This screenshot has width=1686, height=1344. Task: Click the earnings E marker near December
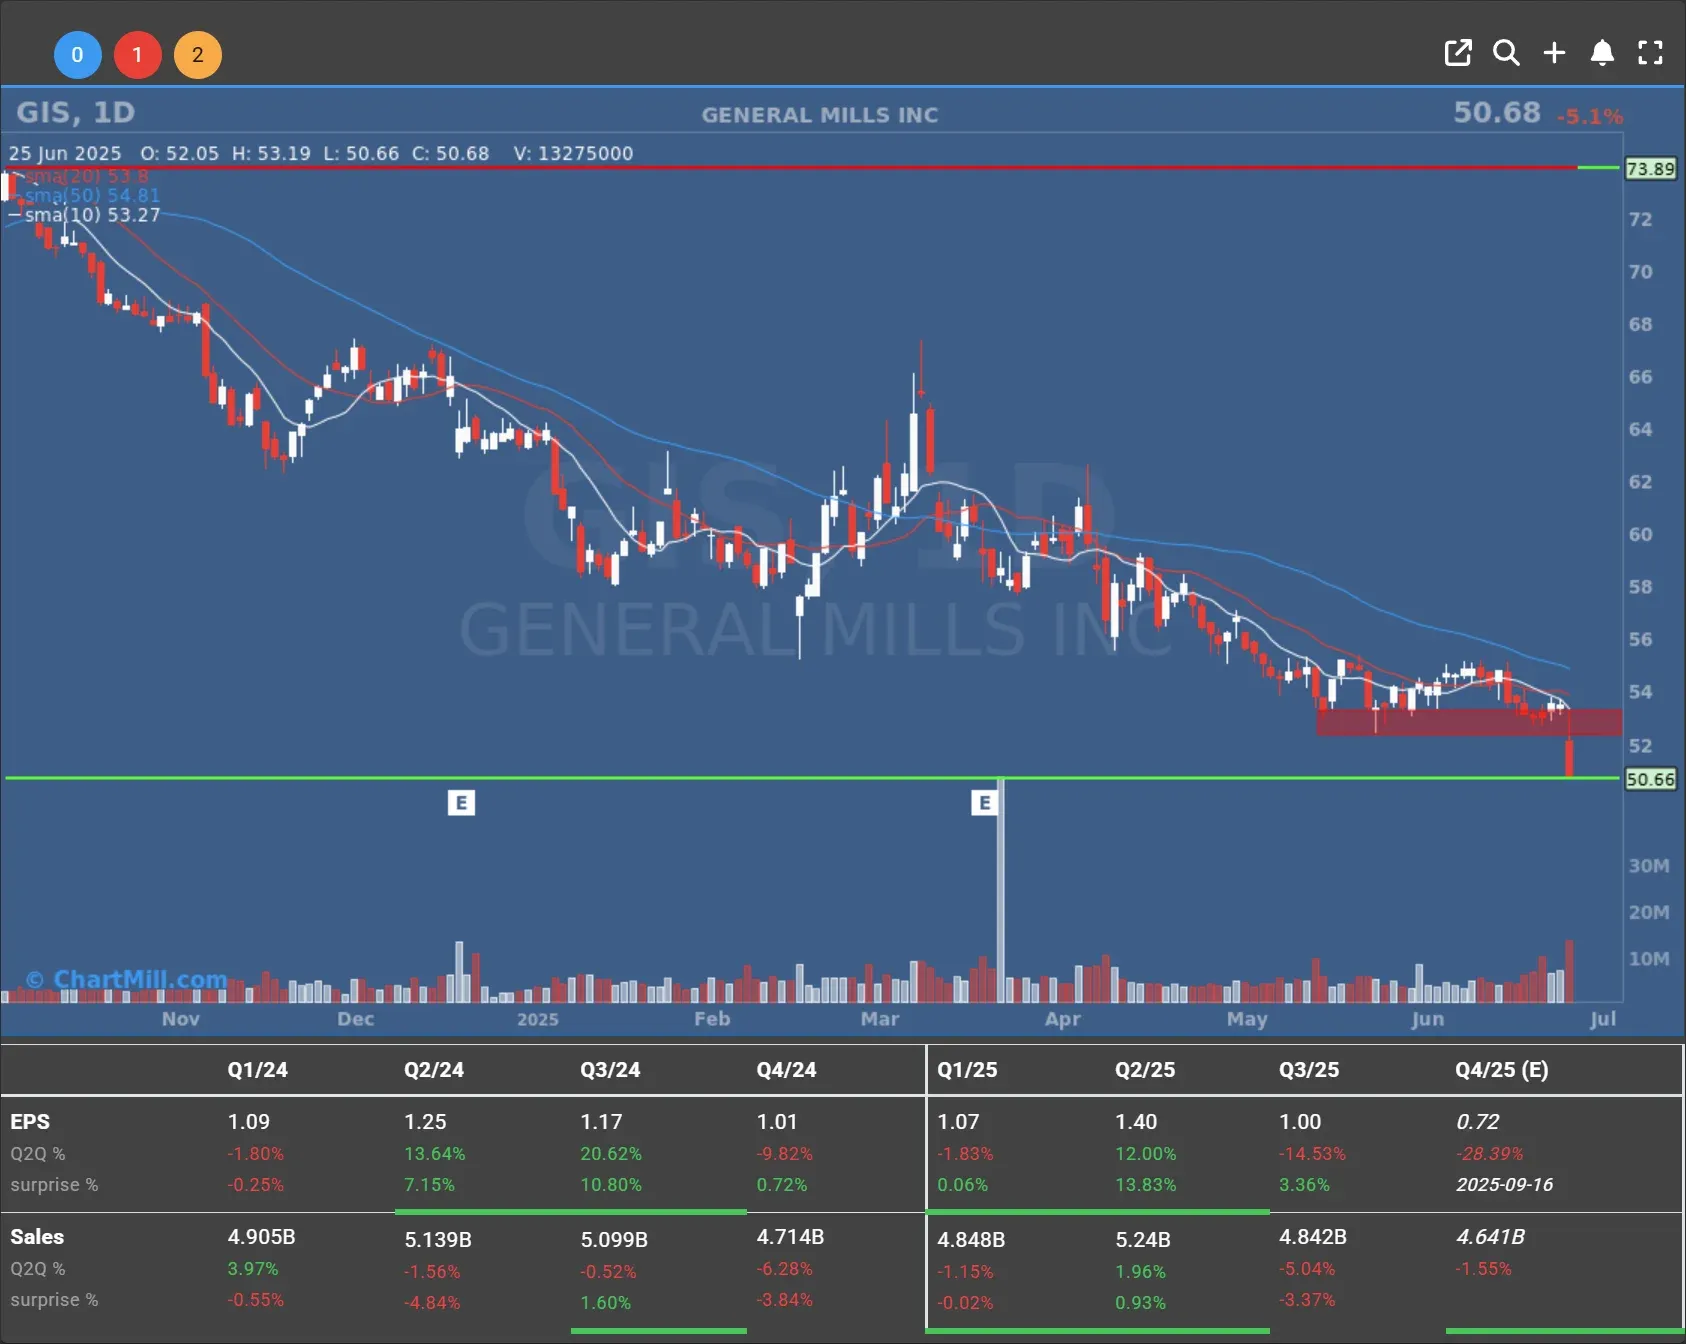click(461, 802)
